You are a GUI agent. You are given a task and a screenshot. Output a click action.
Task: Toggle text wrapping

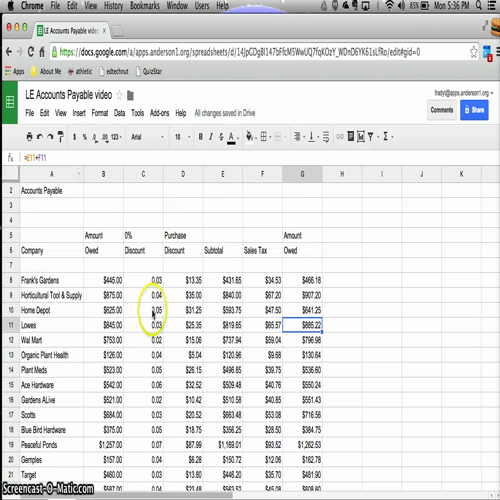click(326, 137)
